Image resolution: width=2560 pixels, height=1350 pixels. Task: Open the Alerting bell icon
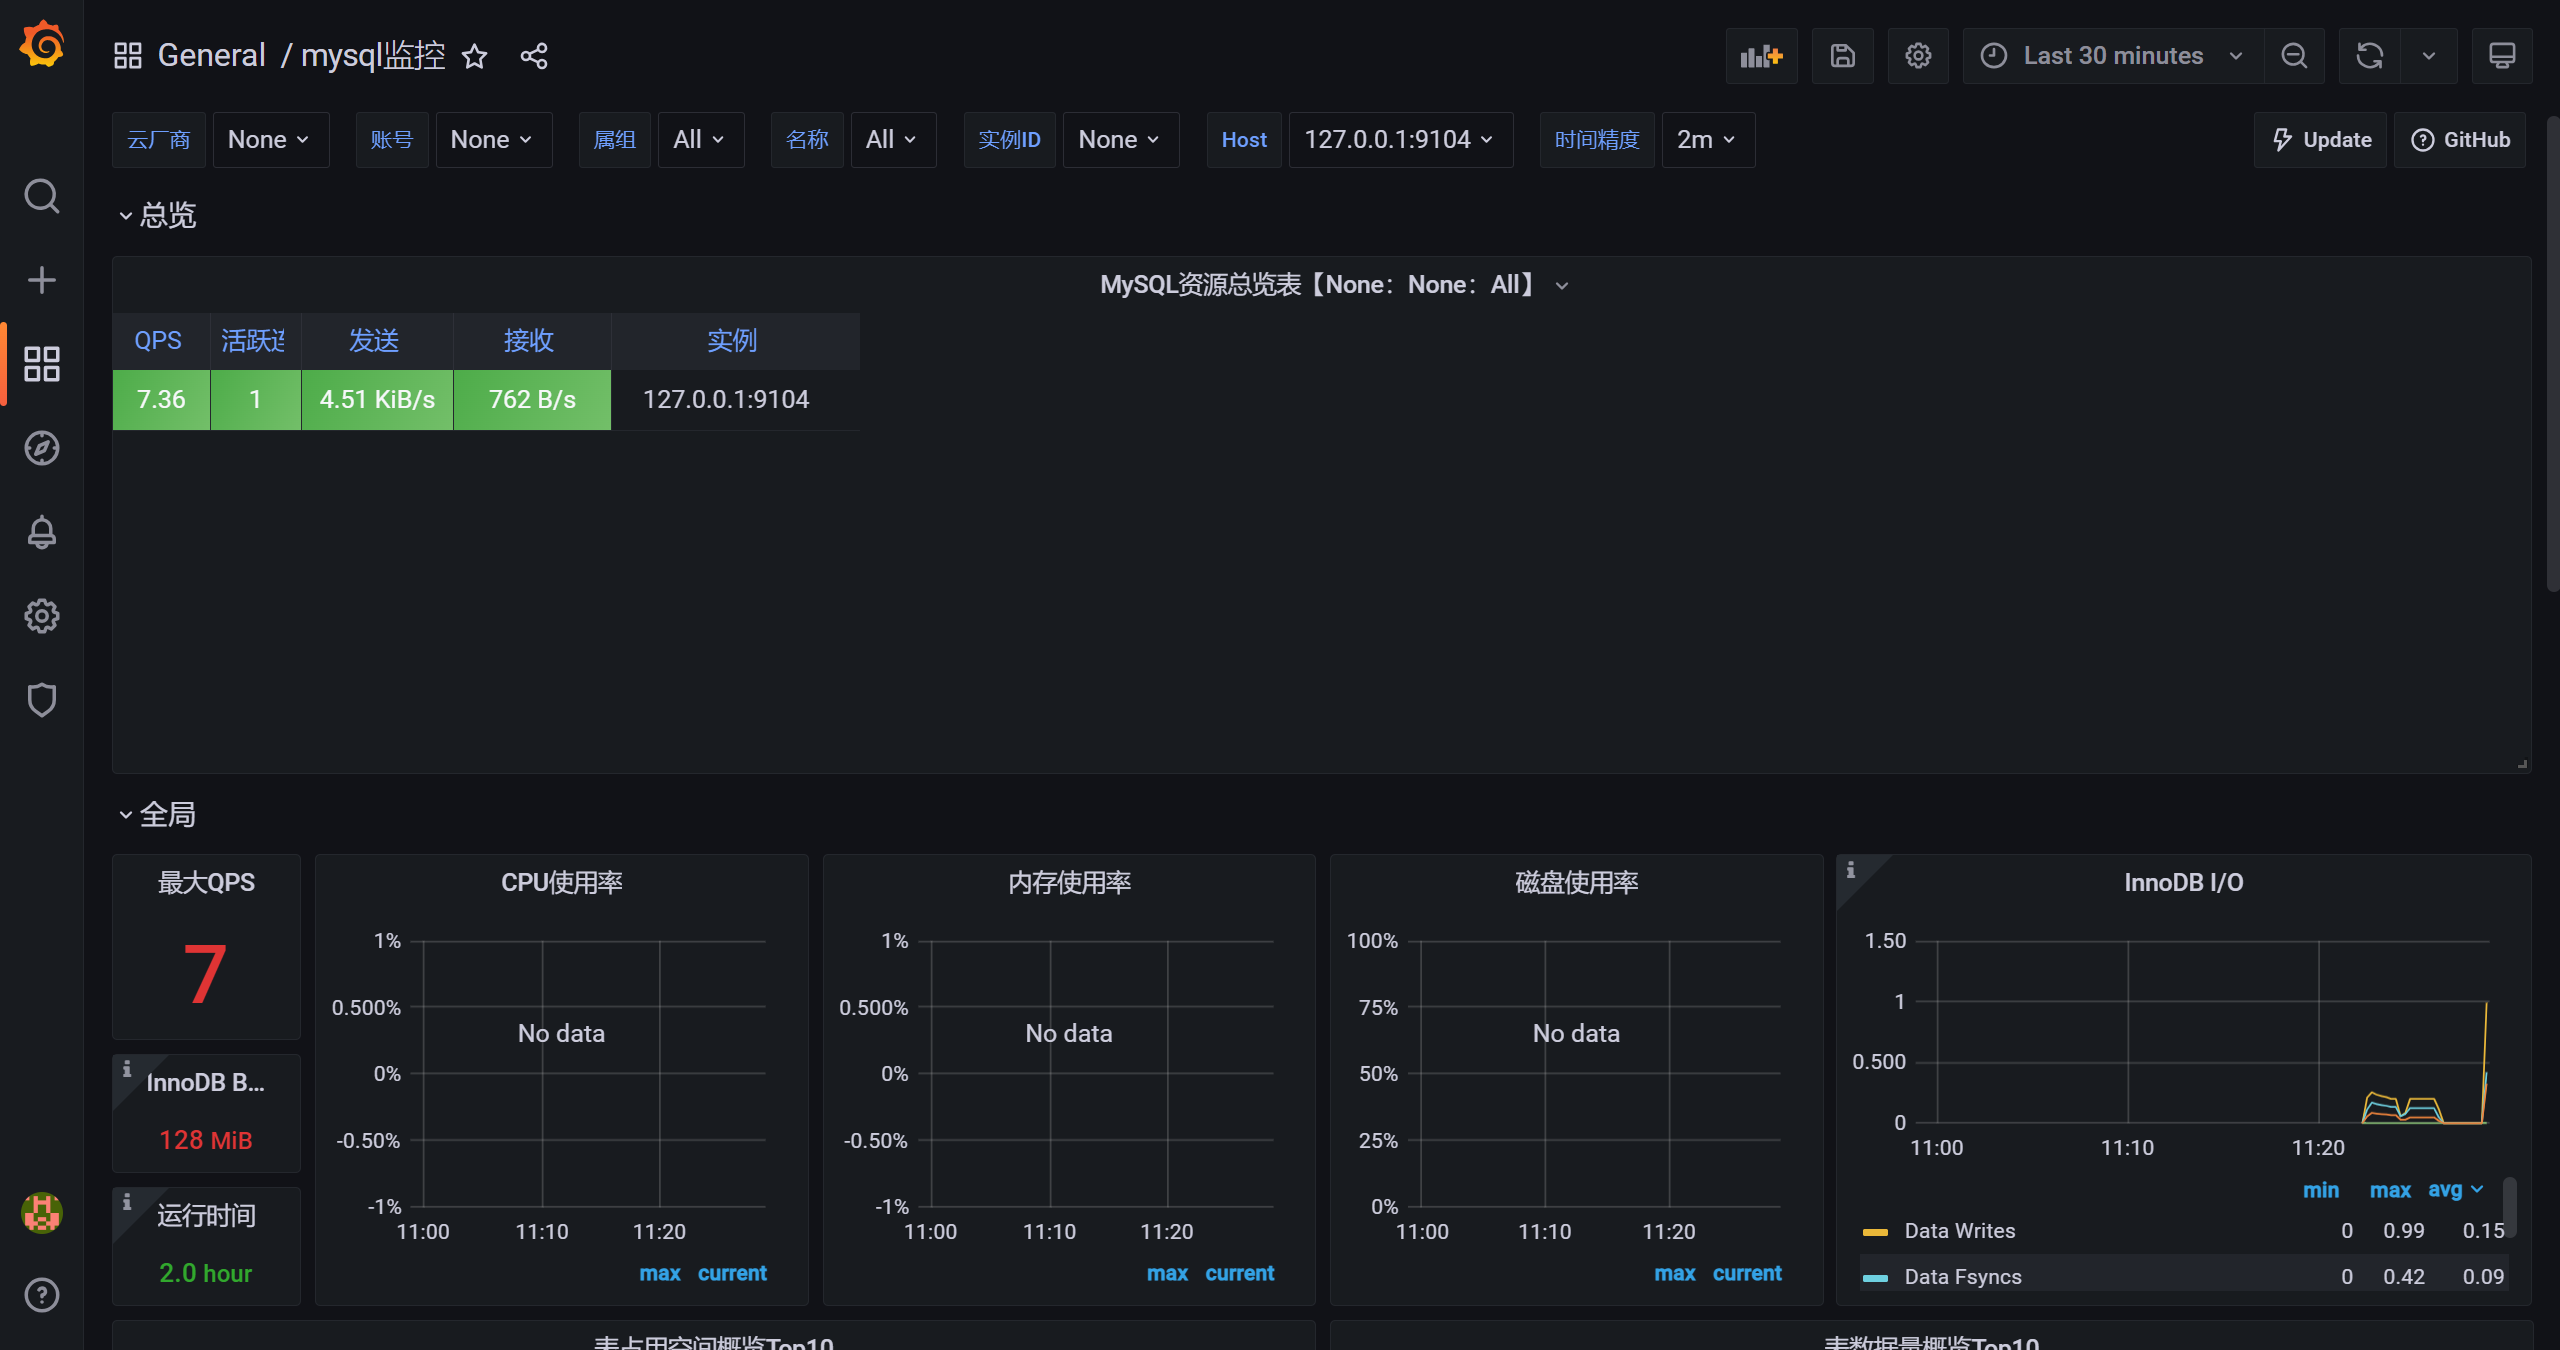pyautogui.click(x=42, y=532)
